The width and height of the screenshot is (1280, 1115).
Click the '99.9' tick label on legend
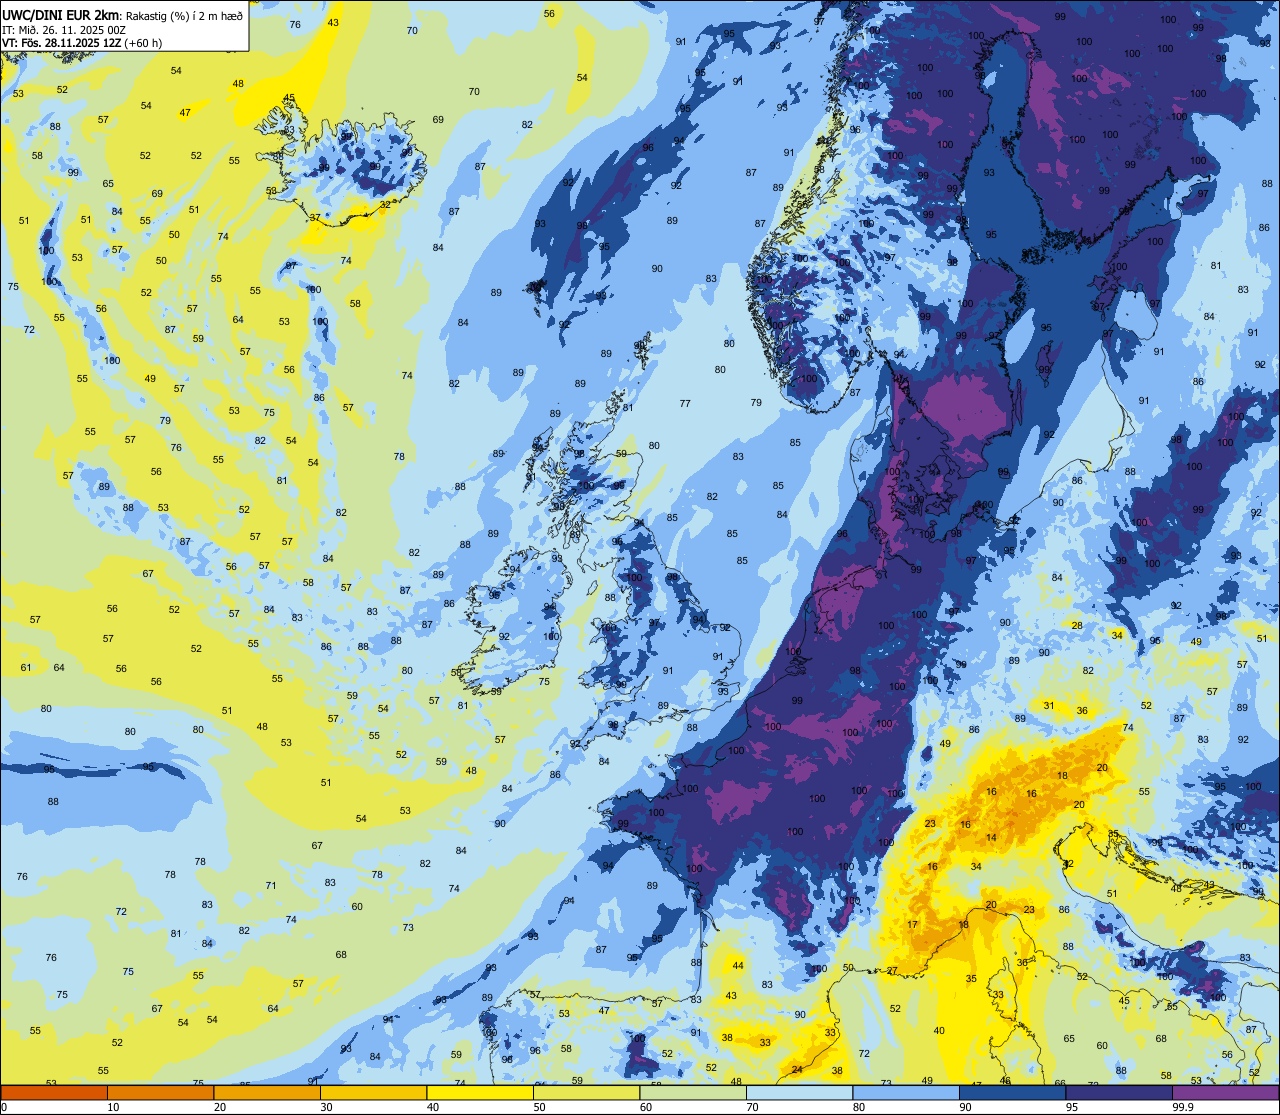(1183, 1107)
